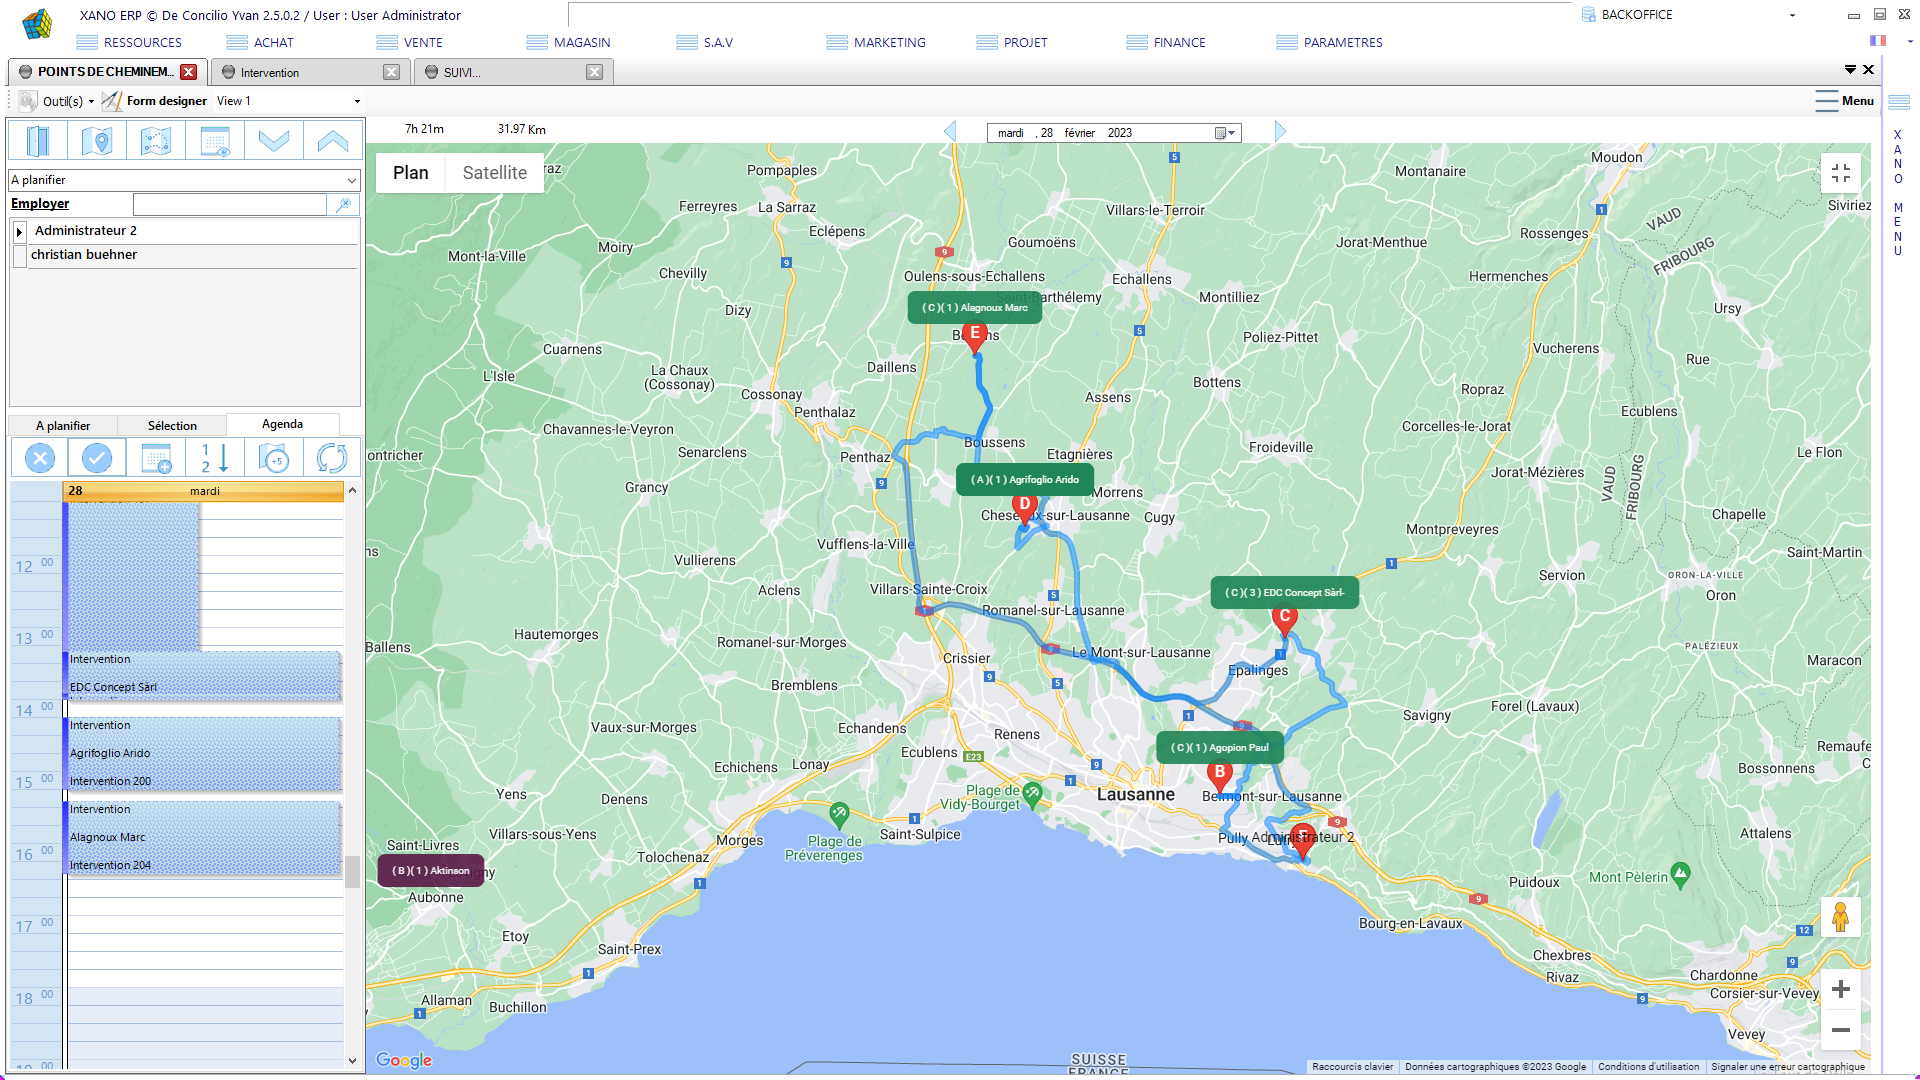Open the Outil(s) dropdown arrow
This screenshot has width=1920, height=1080.
(91, 101)
